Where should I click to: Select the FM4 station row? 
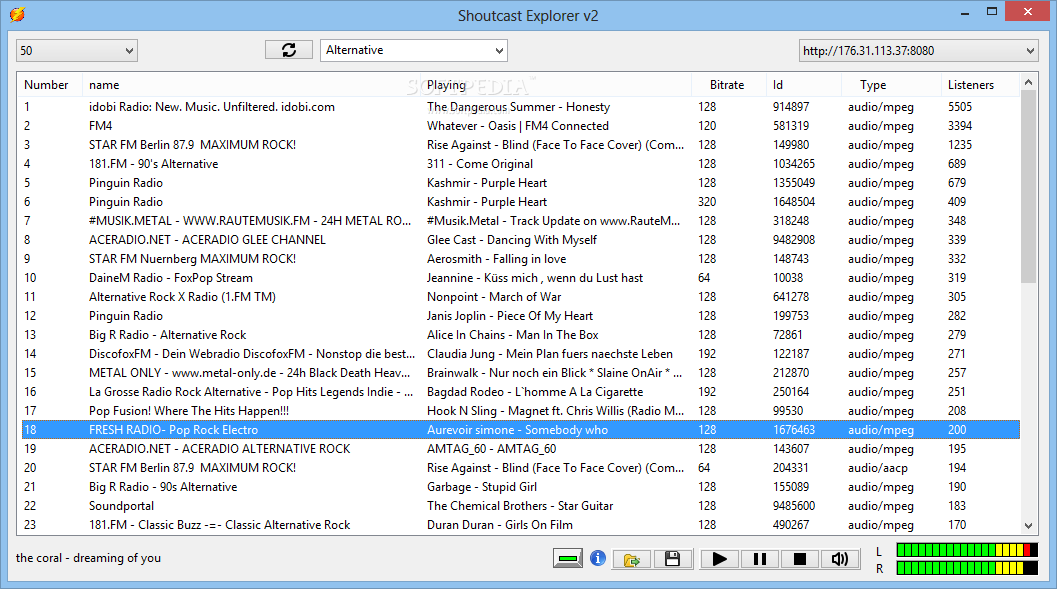coord(520,125)
